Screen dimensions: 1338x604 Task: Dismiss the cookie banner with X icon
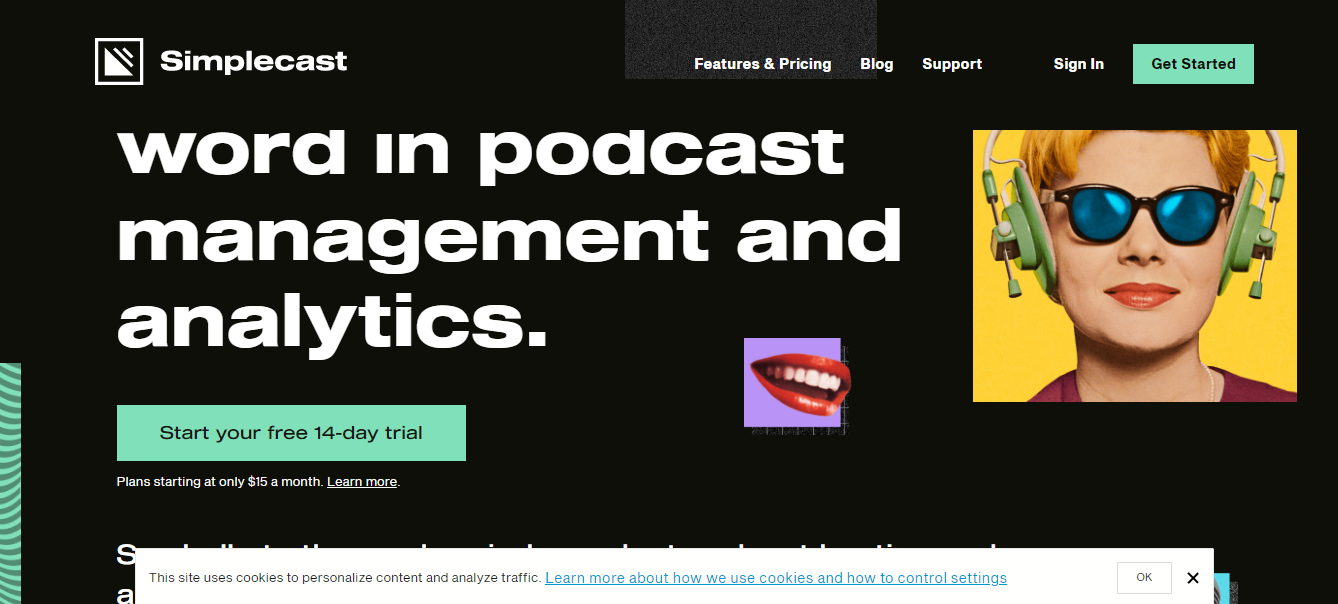(x=1192, y=578)
